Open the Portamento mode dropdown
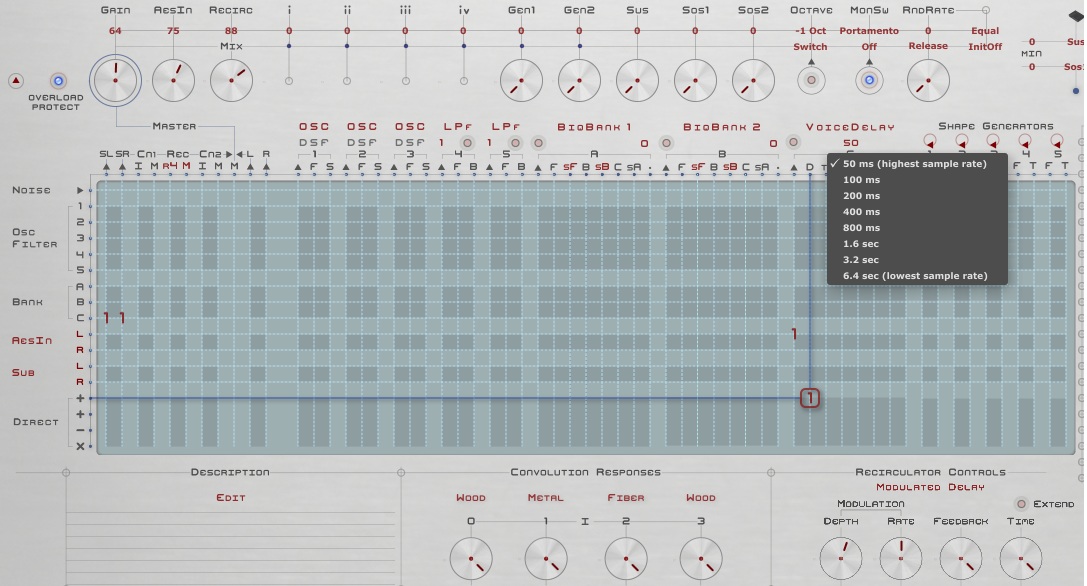Image resolution: width=1087 pixels, height=586 pixels. click(869, 31)
